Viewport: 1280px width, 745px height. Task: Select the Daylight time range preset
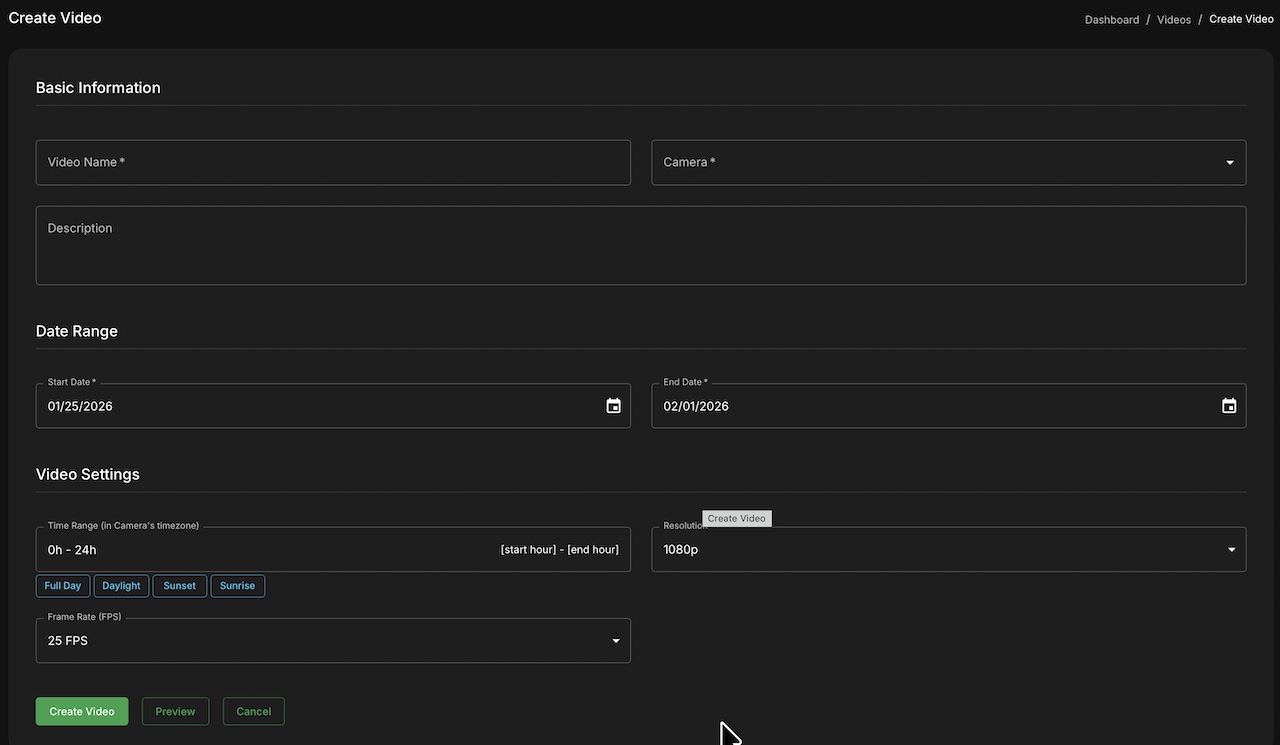(x=120, y=585)
